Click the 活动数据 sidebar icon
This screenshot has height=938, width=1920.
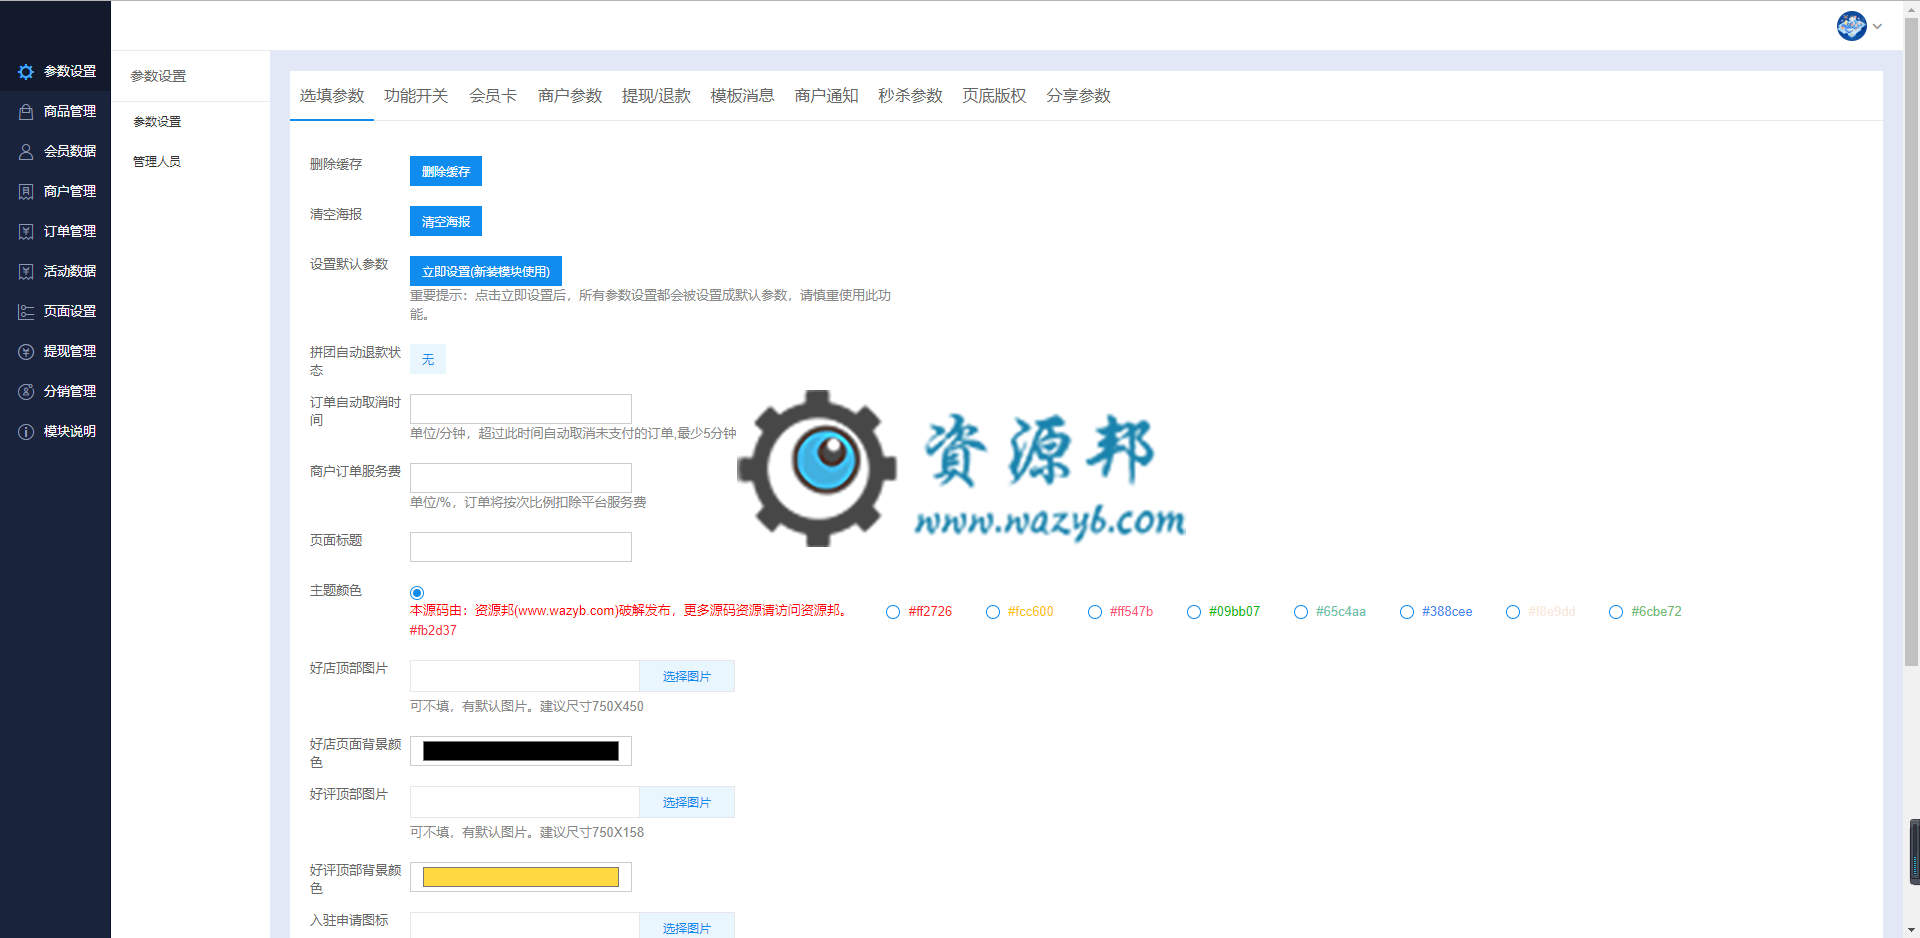(26, 272)
